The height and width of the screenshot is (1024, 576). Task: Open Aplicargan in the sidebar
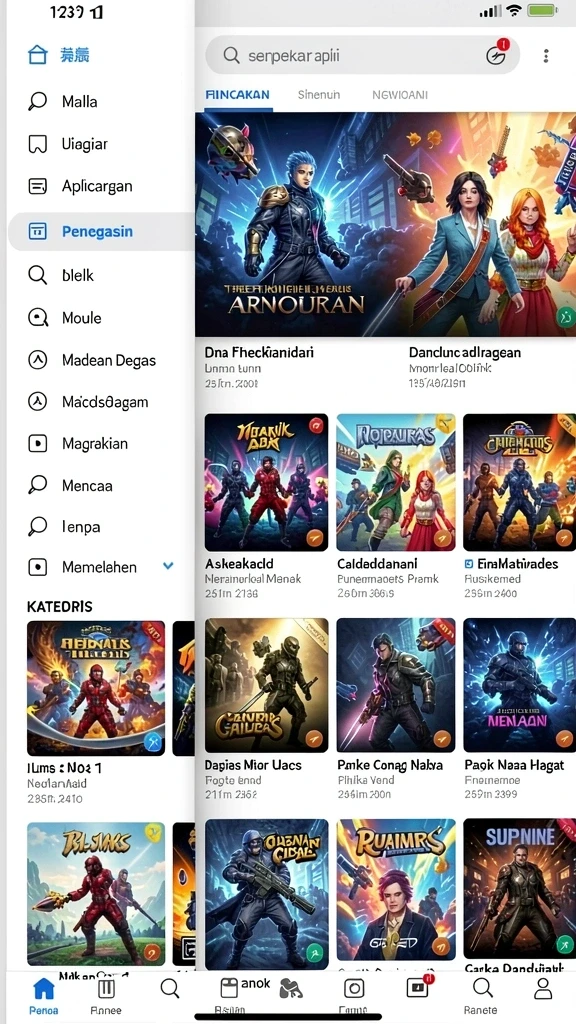97,186
